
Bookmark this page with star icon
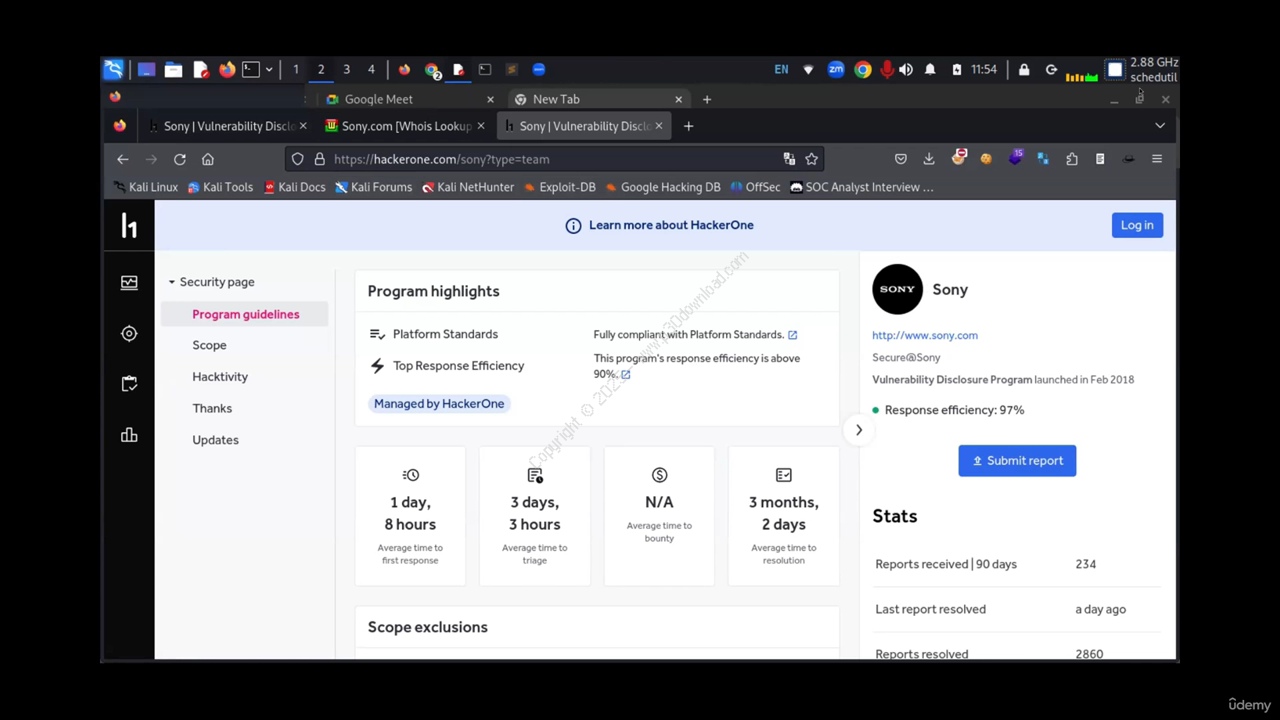point(811,159)
